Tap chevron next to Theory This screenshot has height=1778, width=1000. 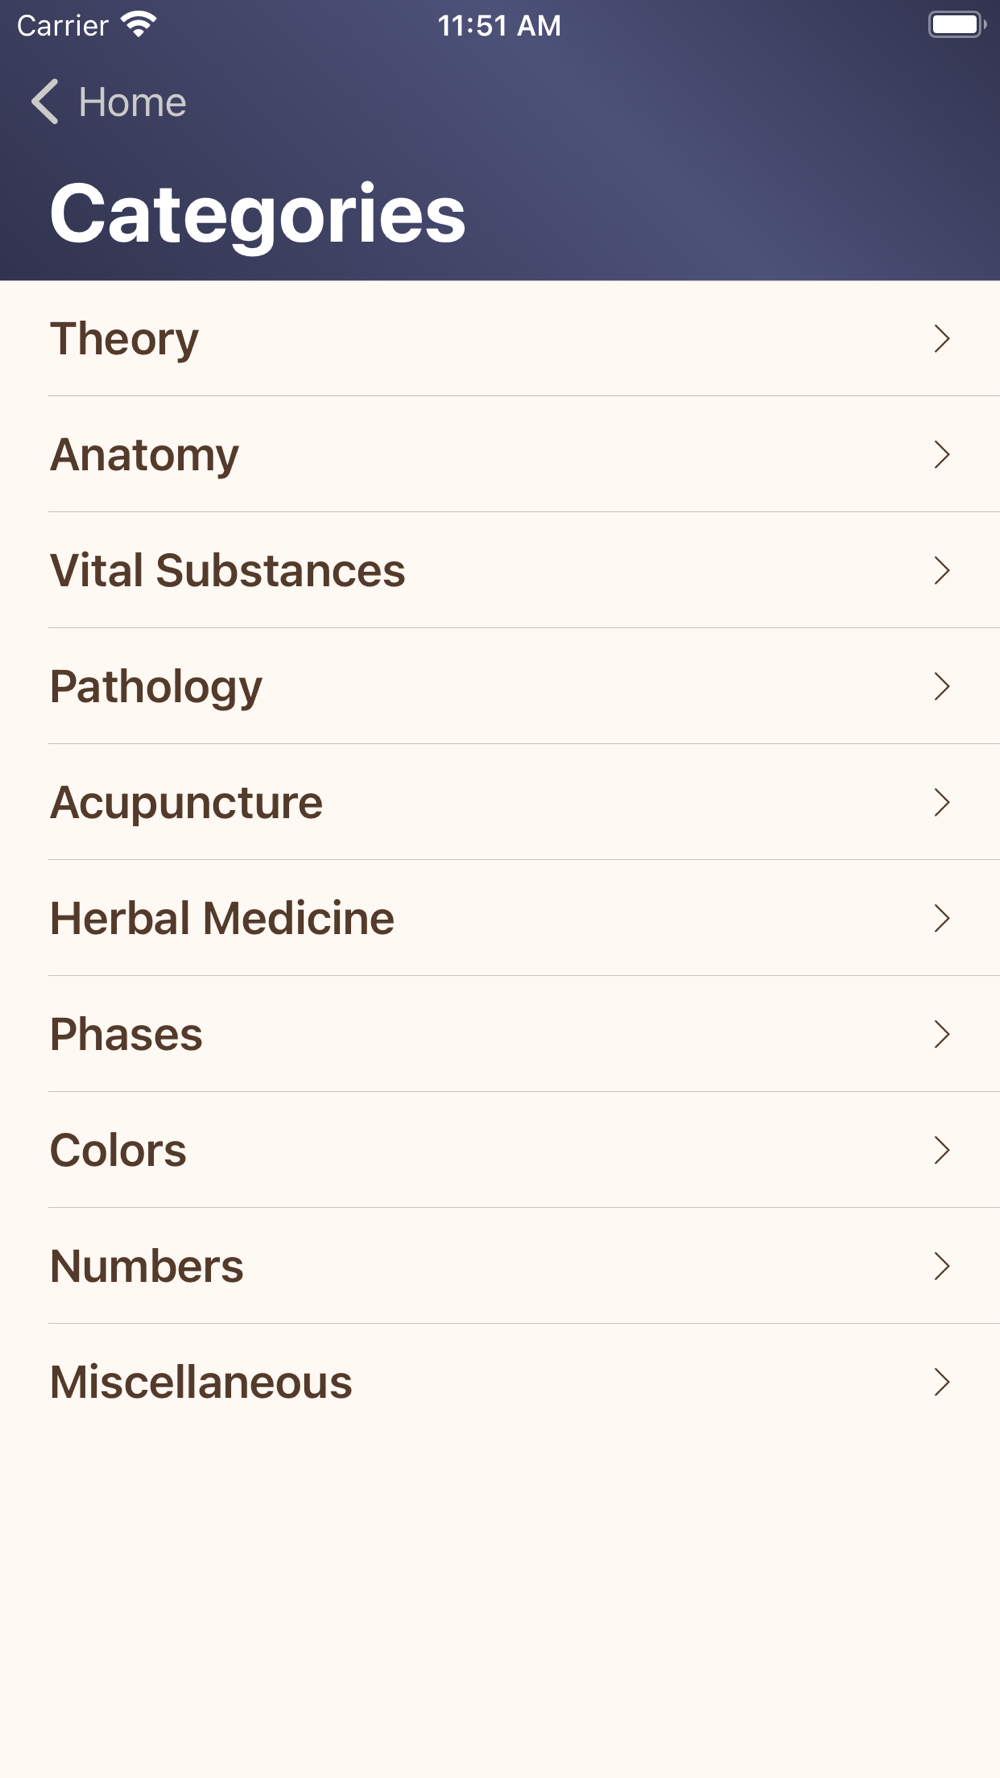click(x=941, y=339)
